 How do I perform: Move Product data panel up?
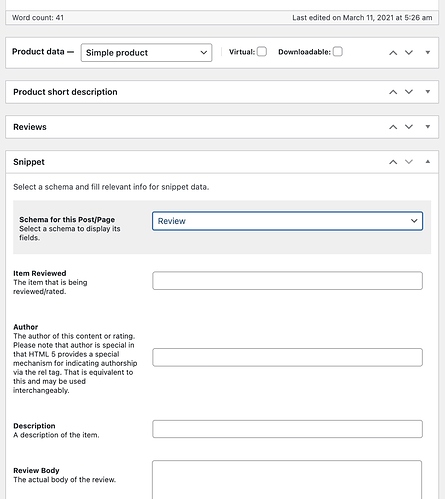[x=393, y=53]
